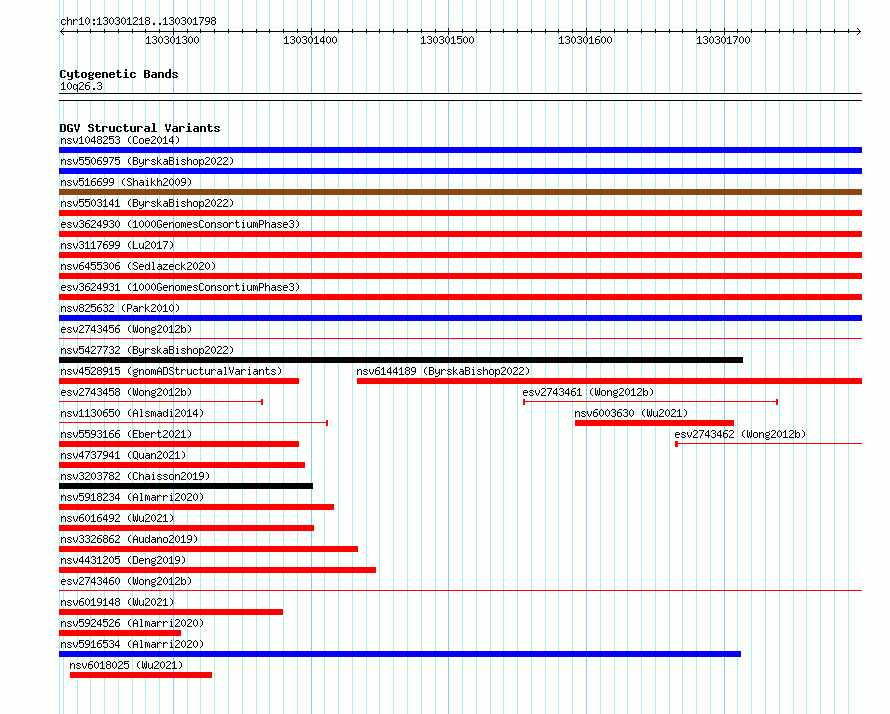The height and width of the screenshot is (714, 890).
Task: Click the thin line under esv2743461 (Wong2012b)
Action: [650, 402]
